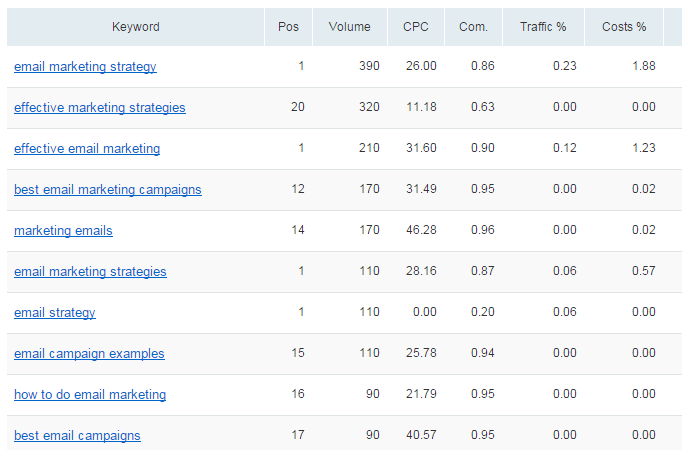Screen dimensions: 682x450
Task: Open the 'email marketing strategies' link
Action: click(x=90, y=271)
